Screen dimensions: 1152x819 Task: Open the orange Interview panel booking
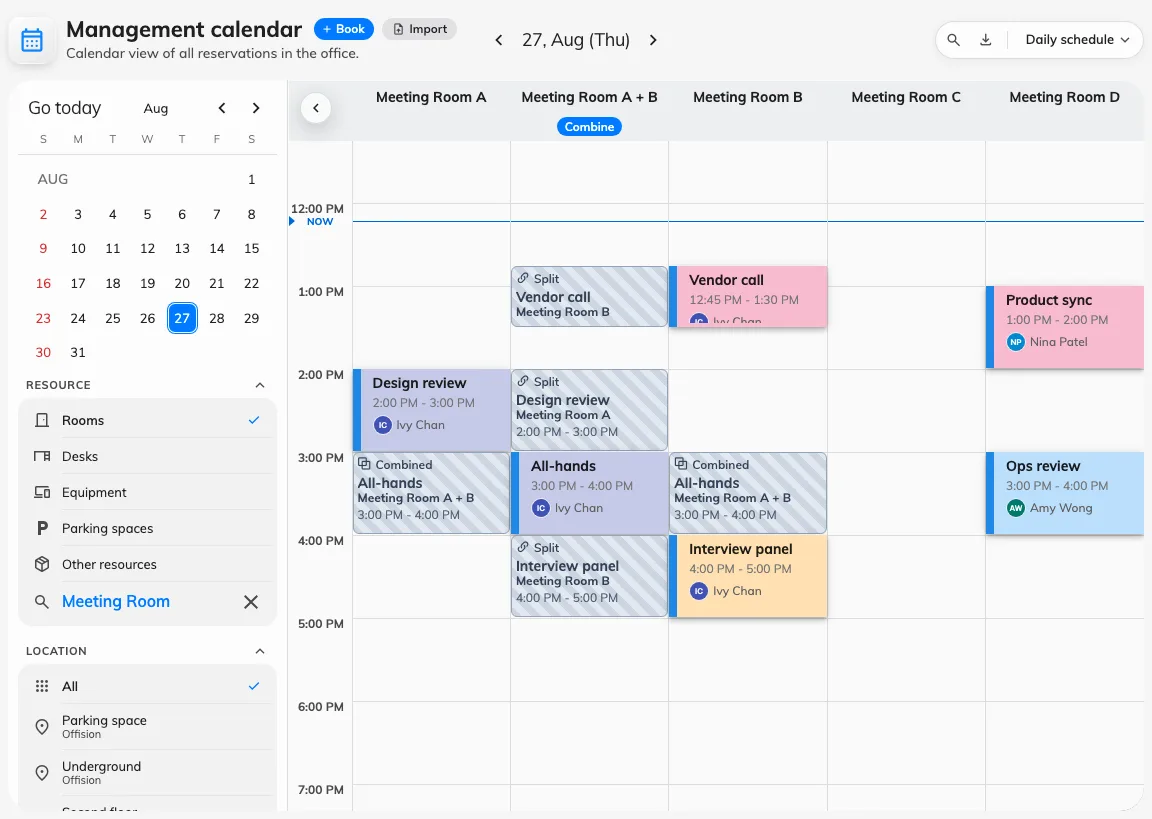[x=748, y=577]
